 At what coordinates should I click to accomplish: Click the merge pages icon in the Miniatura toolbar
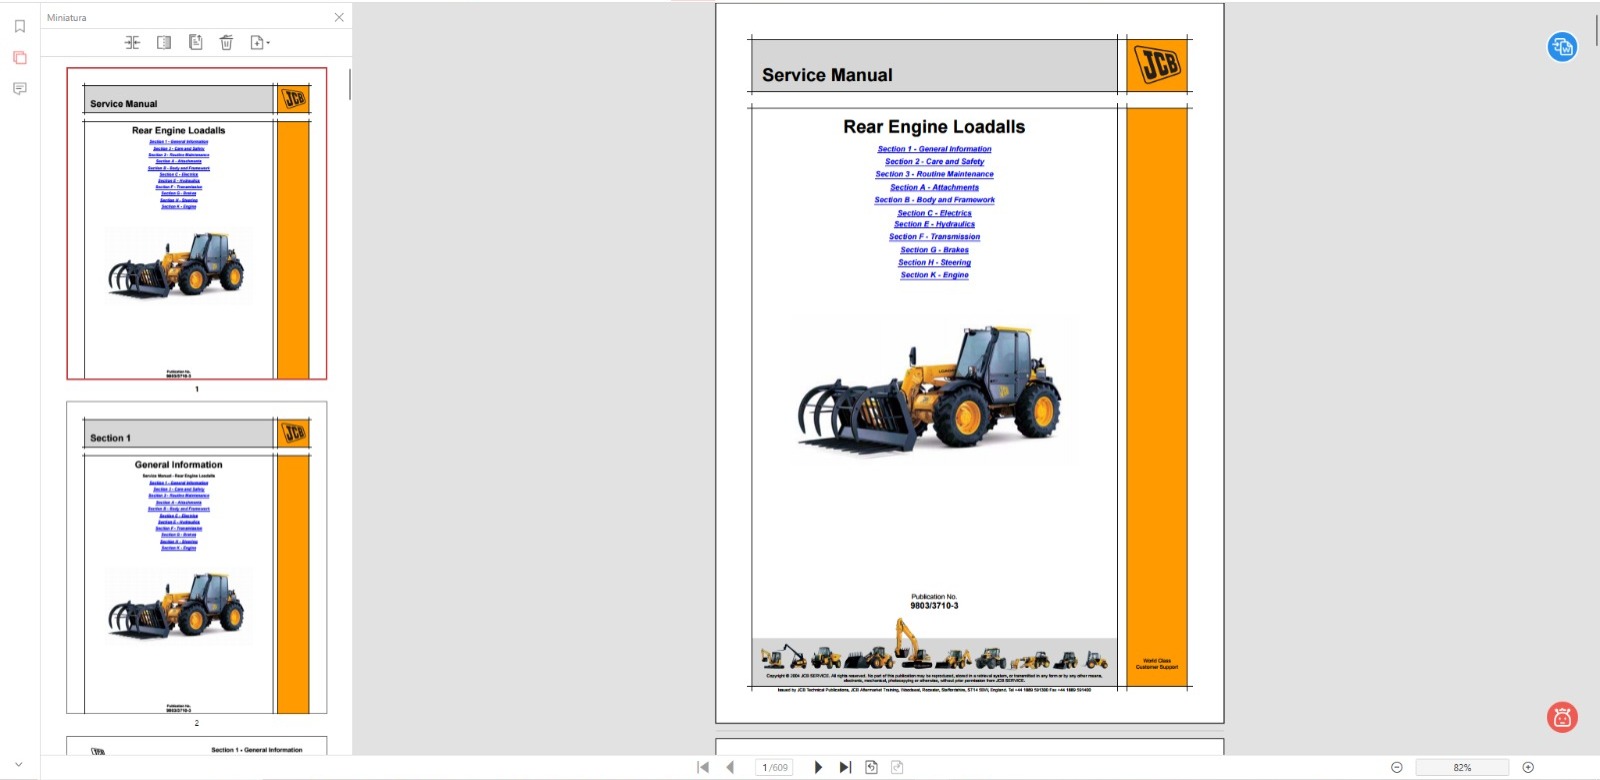pyautogui.click(x=132, y=42)
